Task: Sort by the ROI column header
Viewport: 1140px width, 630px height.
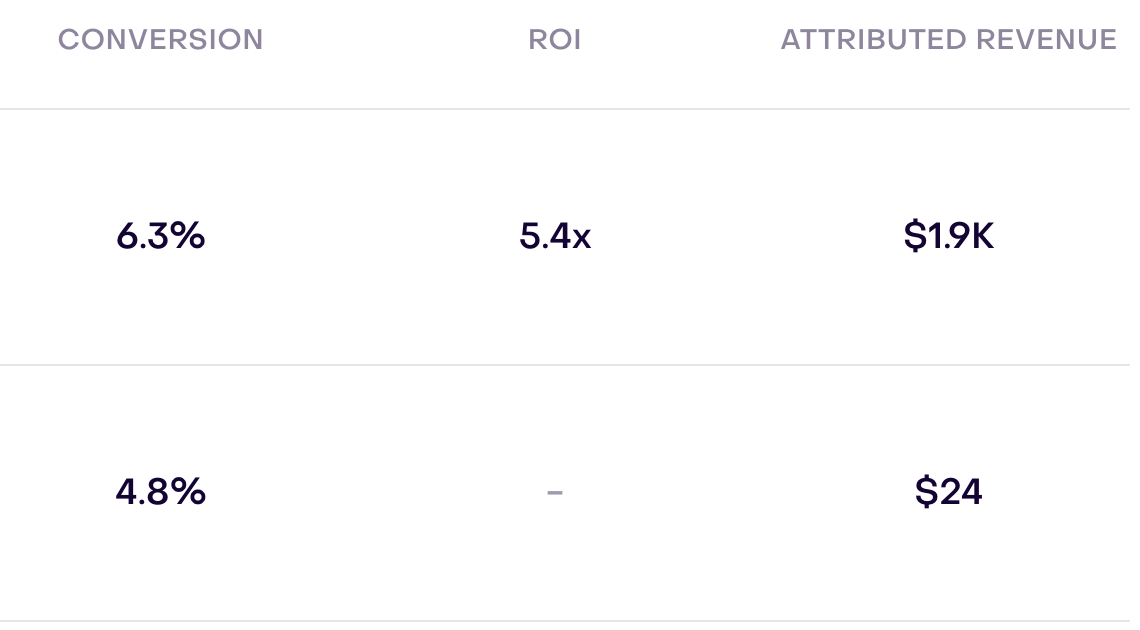Action: pyautogui.click(x=555, y=39)
